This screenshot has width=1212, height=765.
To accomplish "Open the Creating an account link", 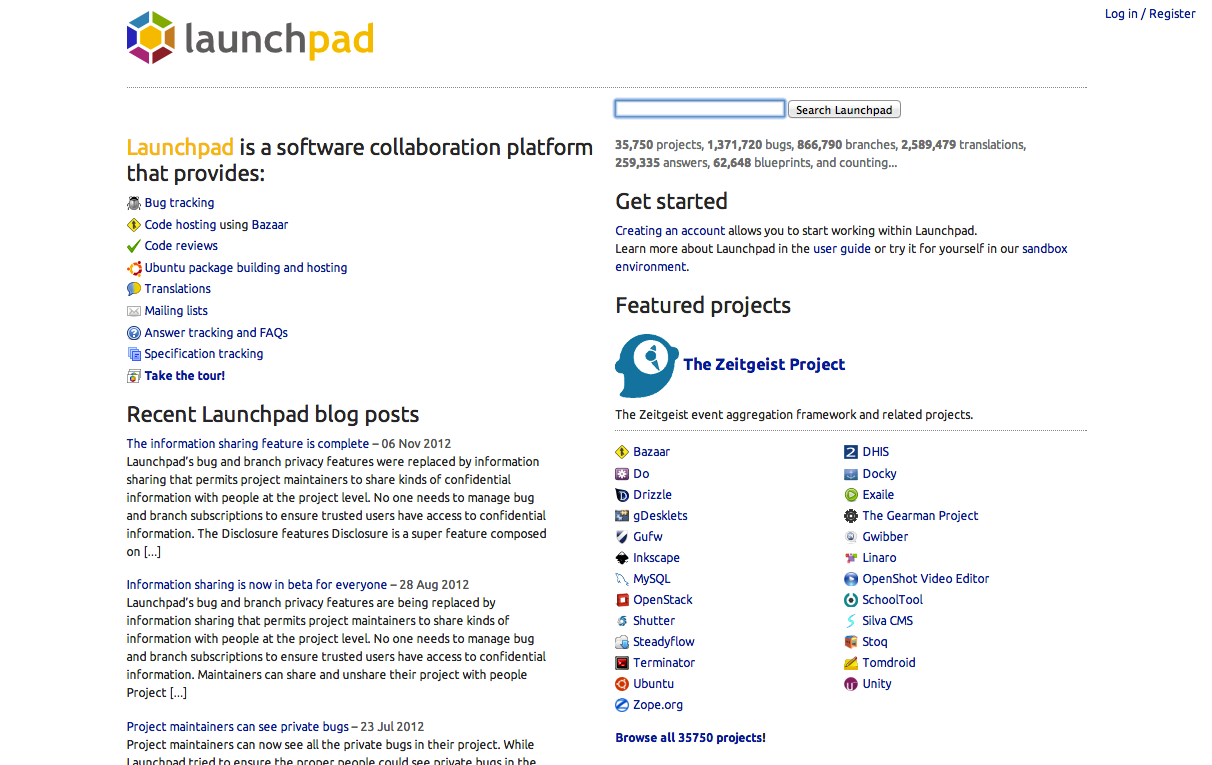I will pyautogui.click(x=670, y=231).
